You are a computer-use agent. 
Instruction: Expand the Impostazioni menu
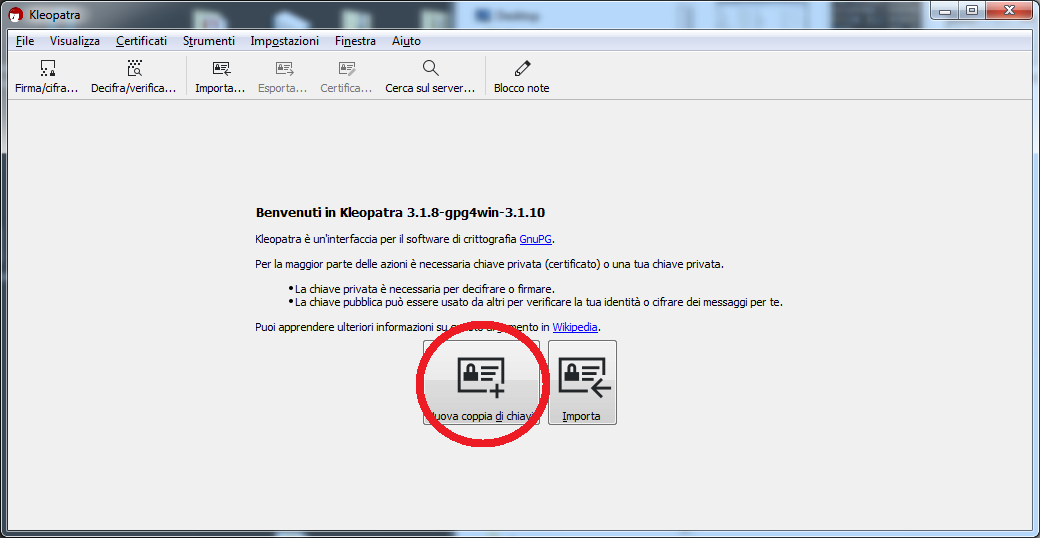[285, 41]
